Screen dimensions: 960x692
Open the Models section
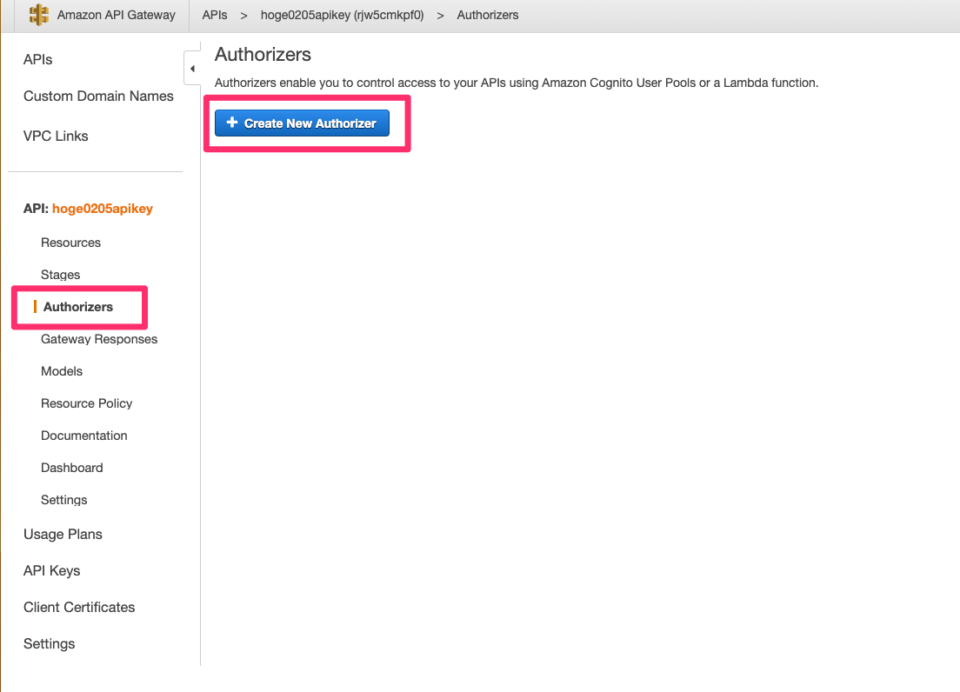pyautogui.click(x=61, y=371)
